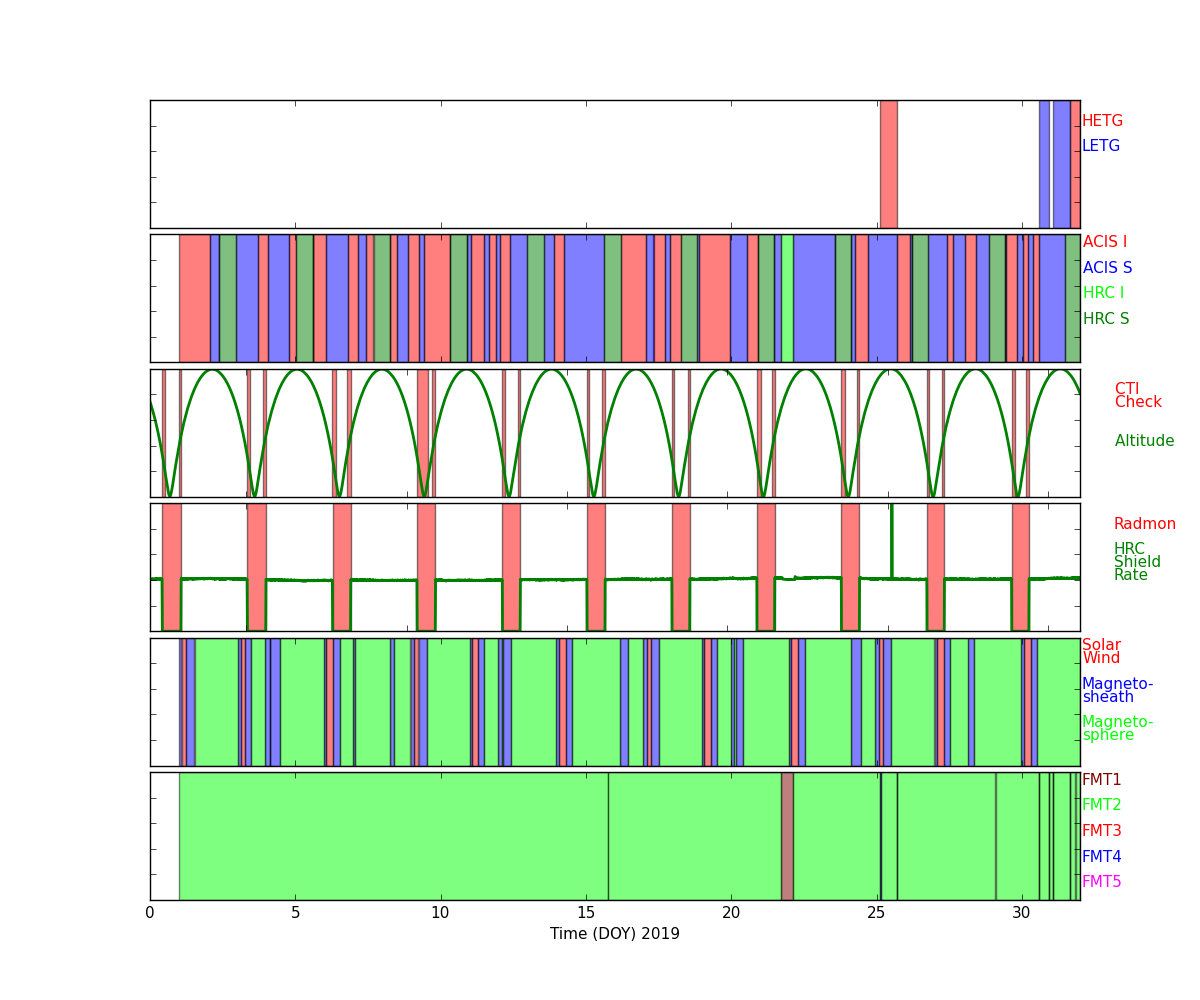Click the HETG legend label

1102,121
